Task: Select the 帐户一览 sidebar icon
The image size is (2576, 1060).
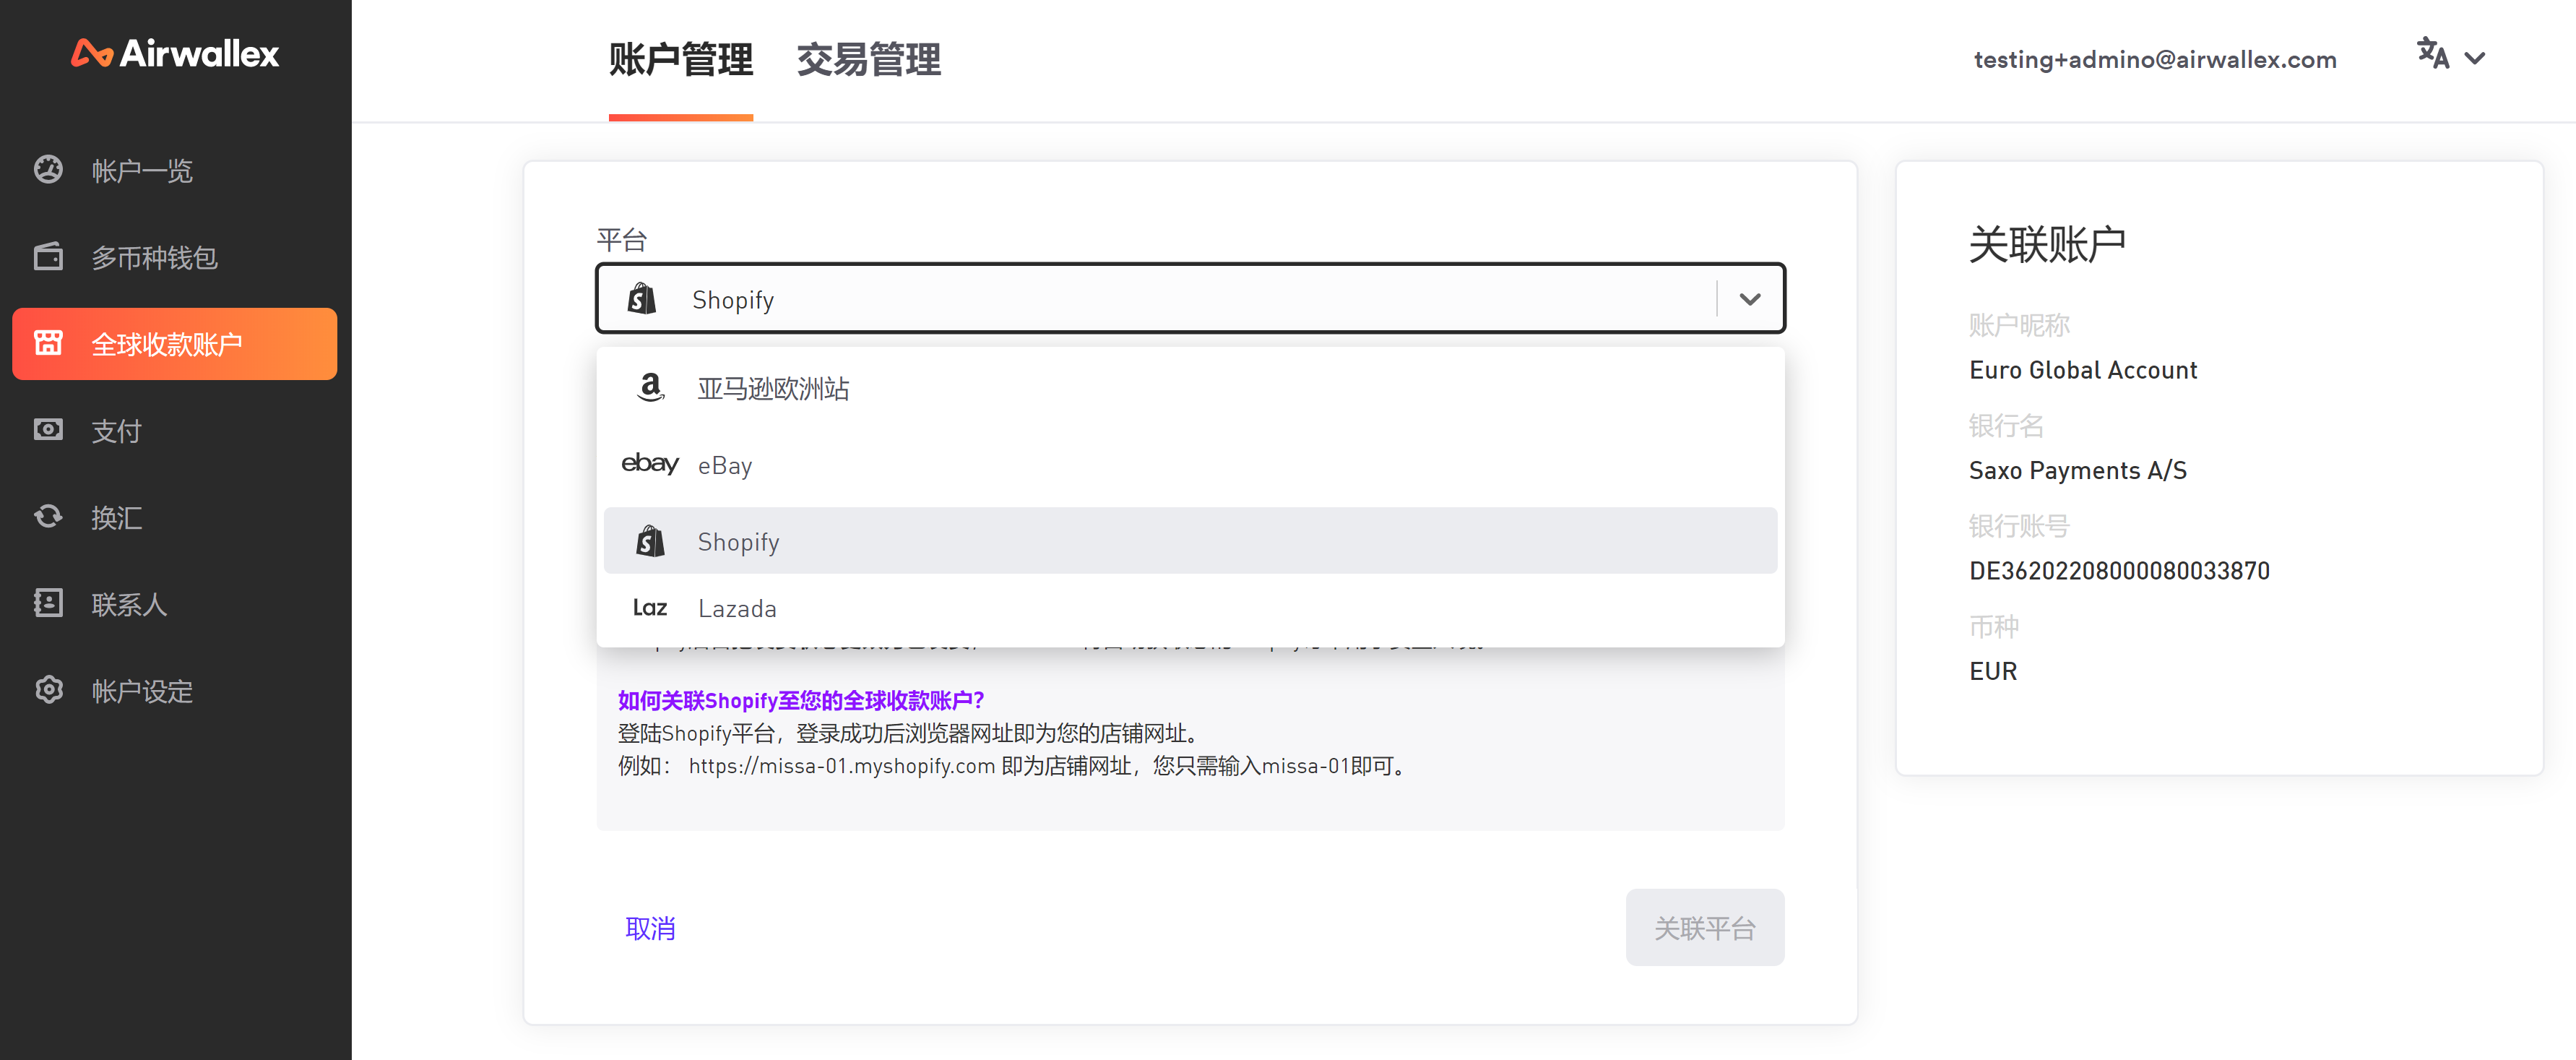Action: click(48, 170)
